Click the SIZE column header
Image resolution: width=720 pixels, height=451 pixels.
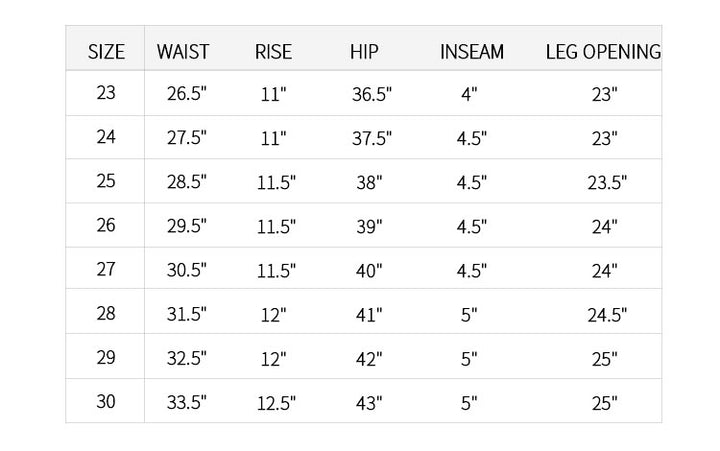click(x=107, y=51)
